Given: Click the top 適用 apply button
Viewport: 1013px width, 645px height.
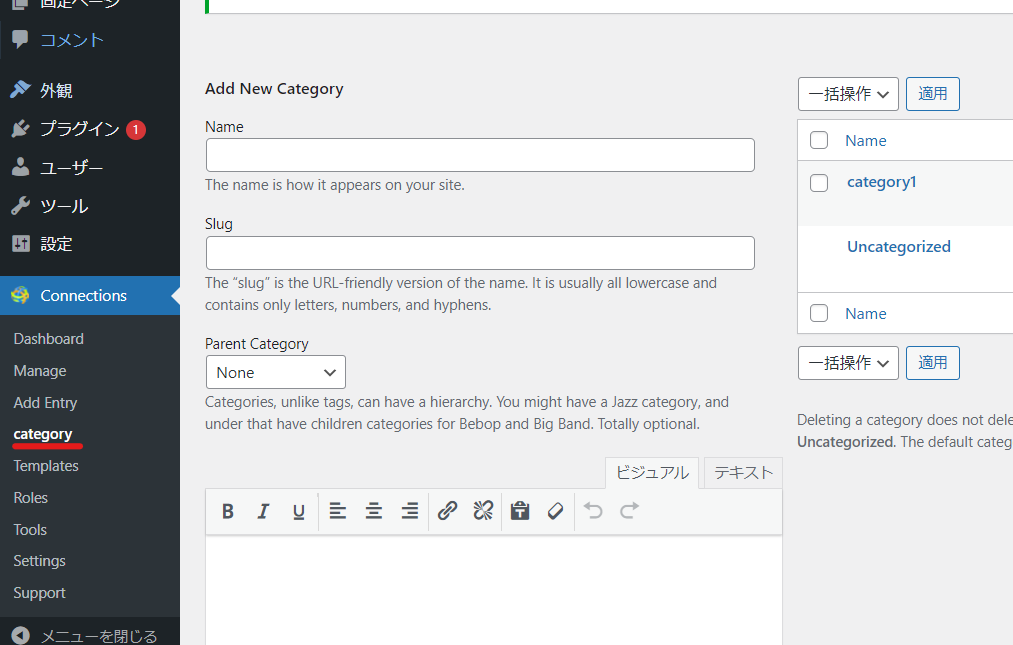Looking at the screenshot, I should point(932,94).
